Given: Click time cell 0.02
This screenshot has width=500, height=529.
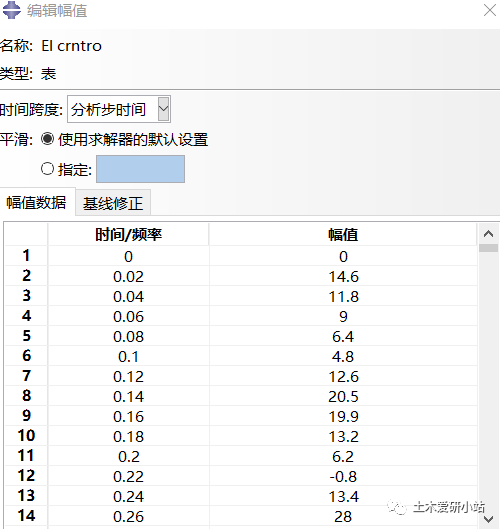Looking at the screenshot, I should click(x=128, y=276).
